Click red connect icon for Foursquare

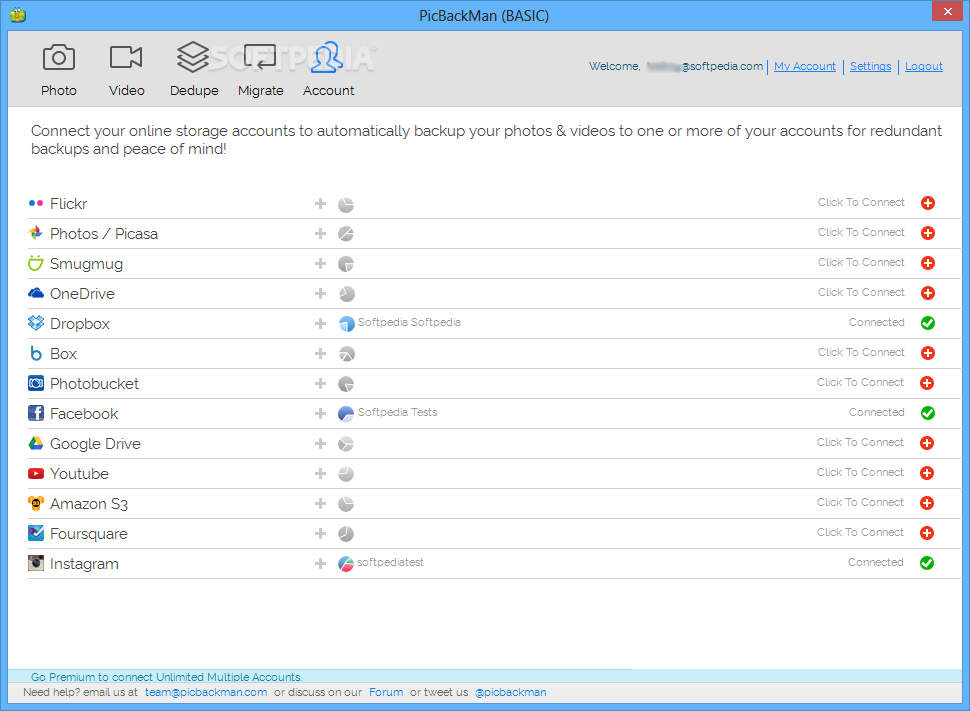tap(927, 533)
